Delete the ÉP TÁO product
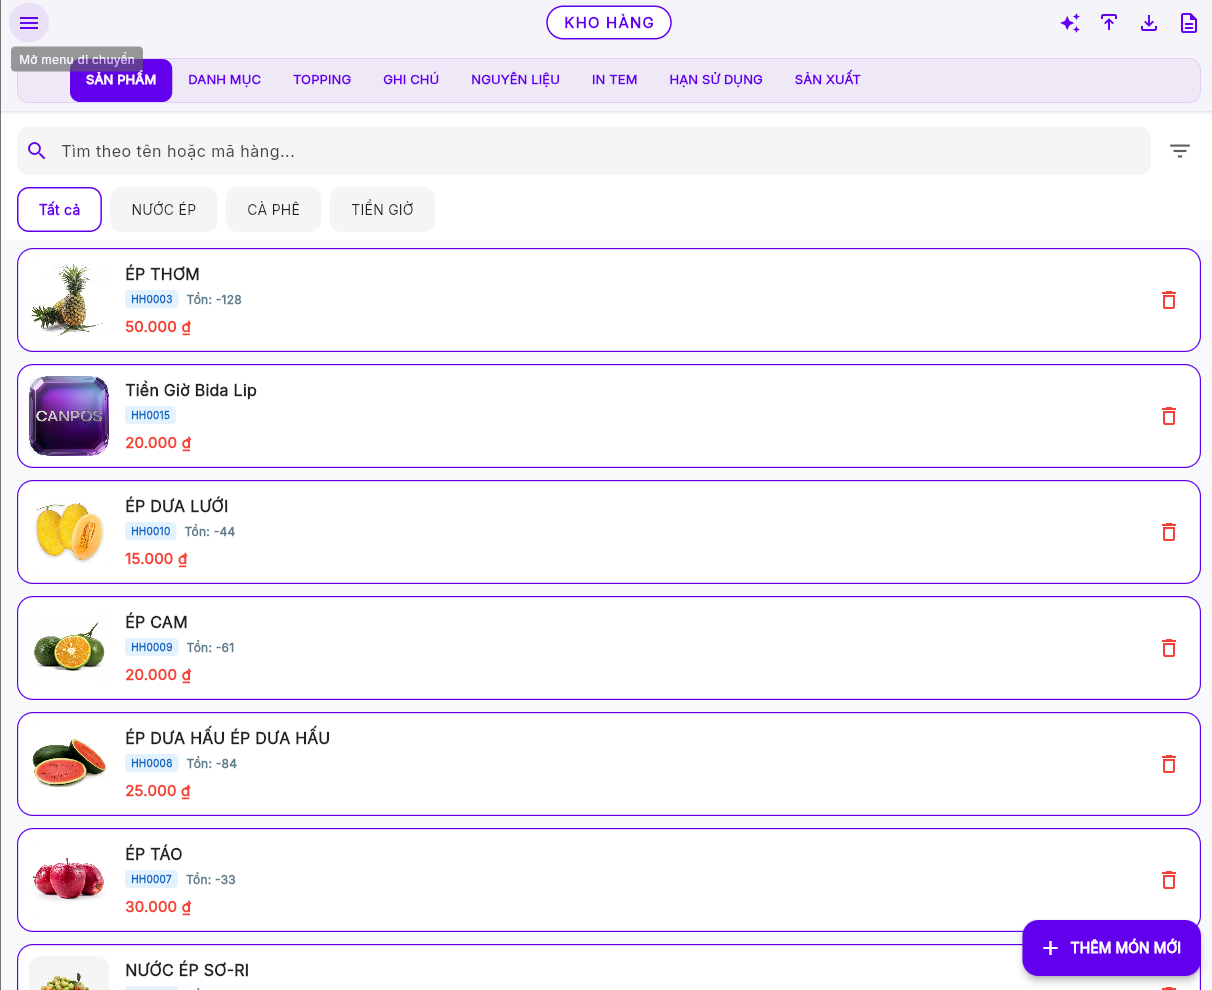The width and height of the screenshot is (1212, 990). (x=1168, y=880)
